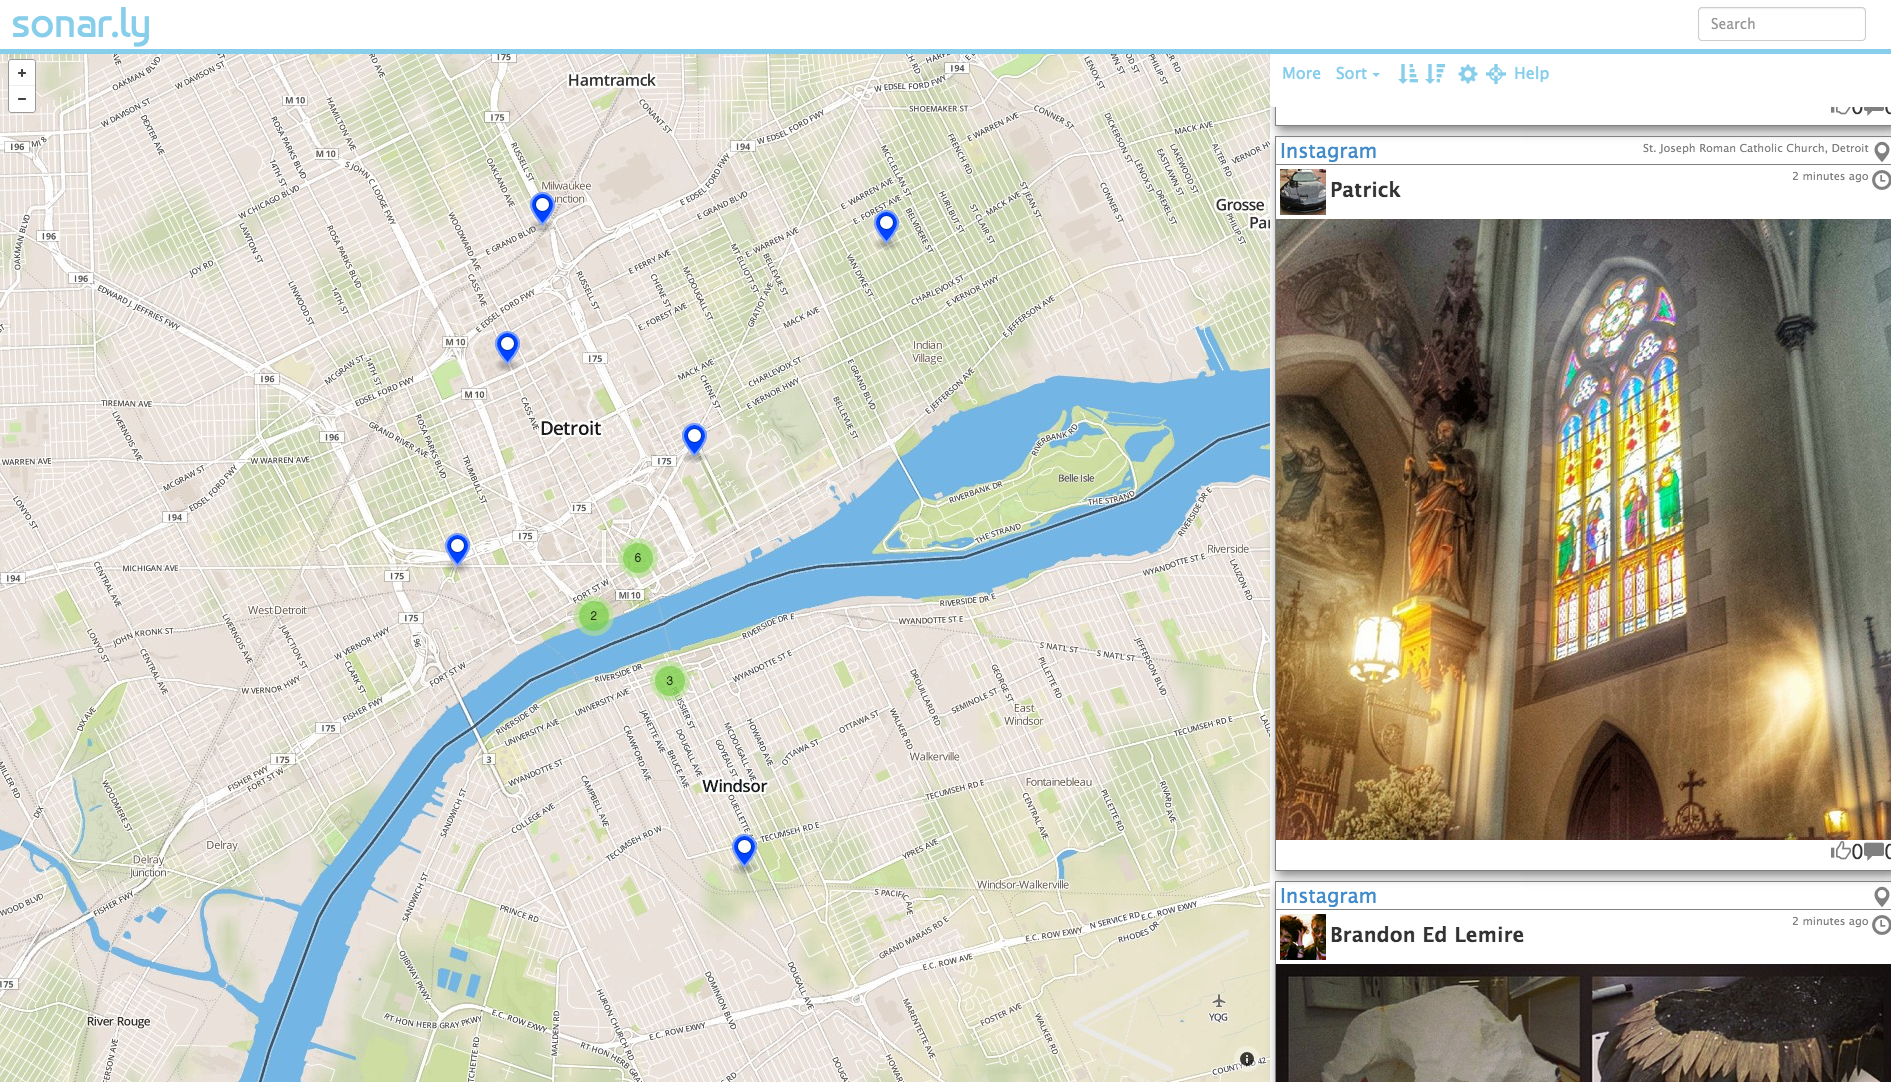Expand the green cluster of 6 posts
The width and height of the screenshot is (1891, 1082).
pos(638,558)
